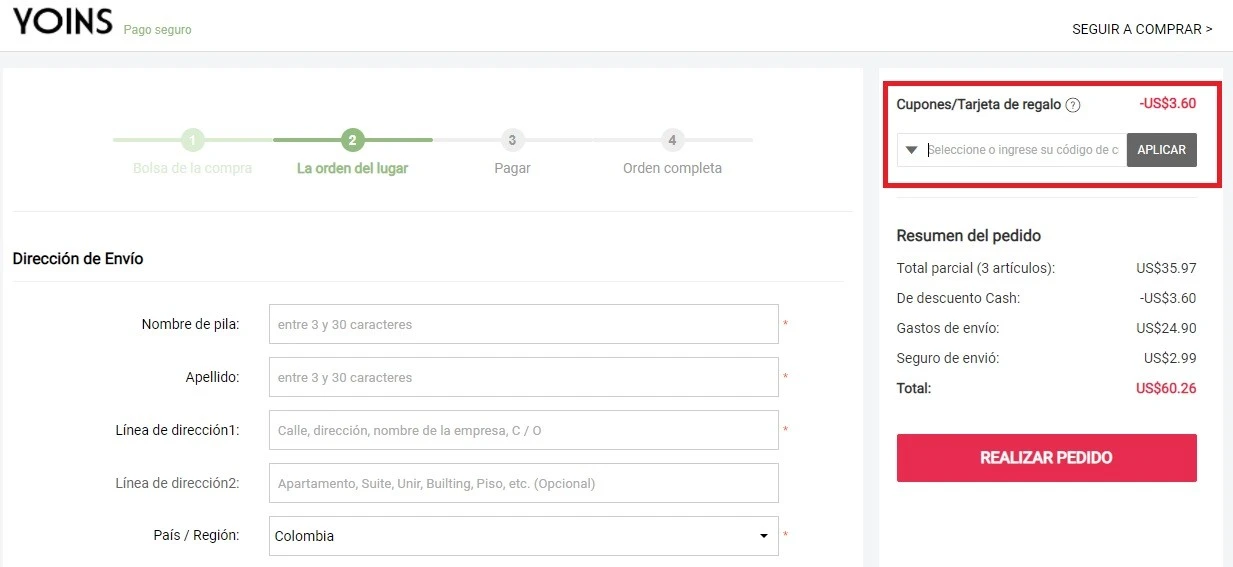Screen dimensions: 1233x567
Task: Focus the Línea de dirección1 field
Action: [x=523, y=430]
